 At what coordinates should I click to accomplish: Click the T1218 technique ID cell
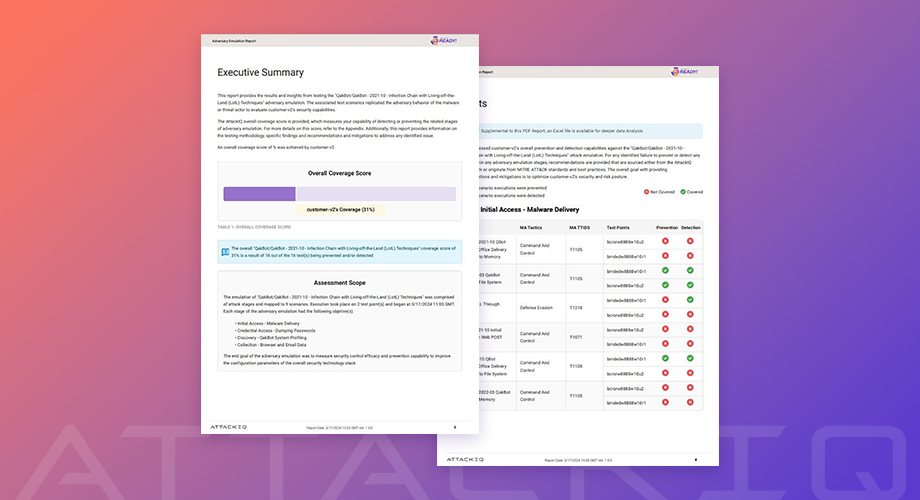tap(576, 308)
